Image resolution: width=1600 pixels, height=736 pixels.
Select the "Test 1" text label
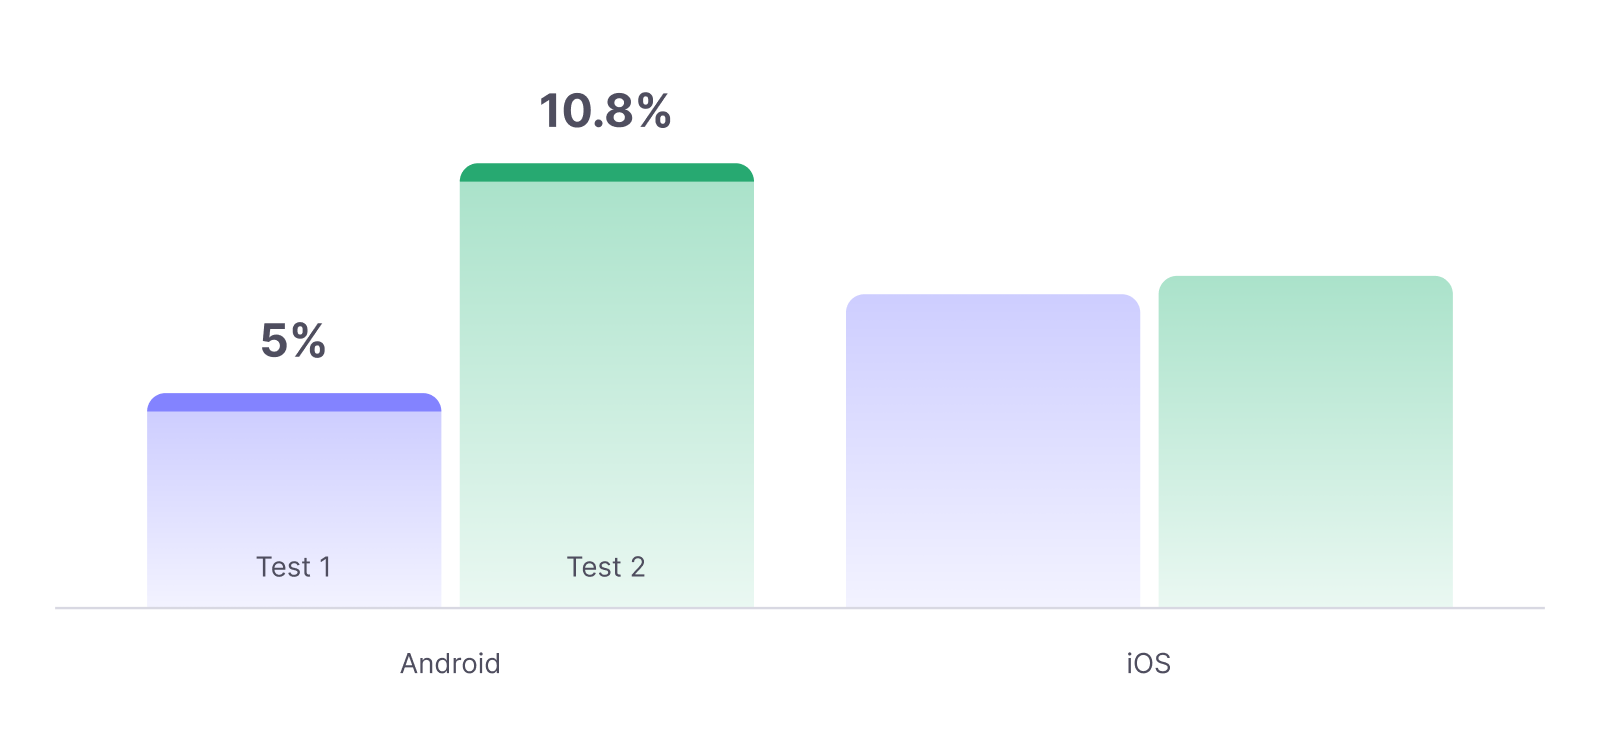(x=293, y=567)
